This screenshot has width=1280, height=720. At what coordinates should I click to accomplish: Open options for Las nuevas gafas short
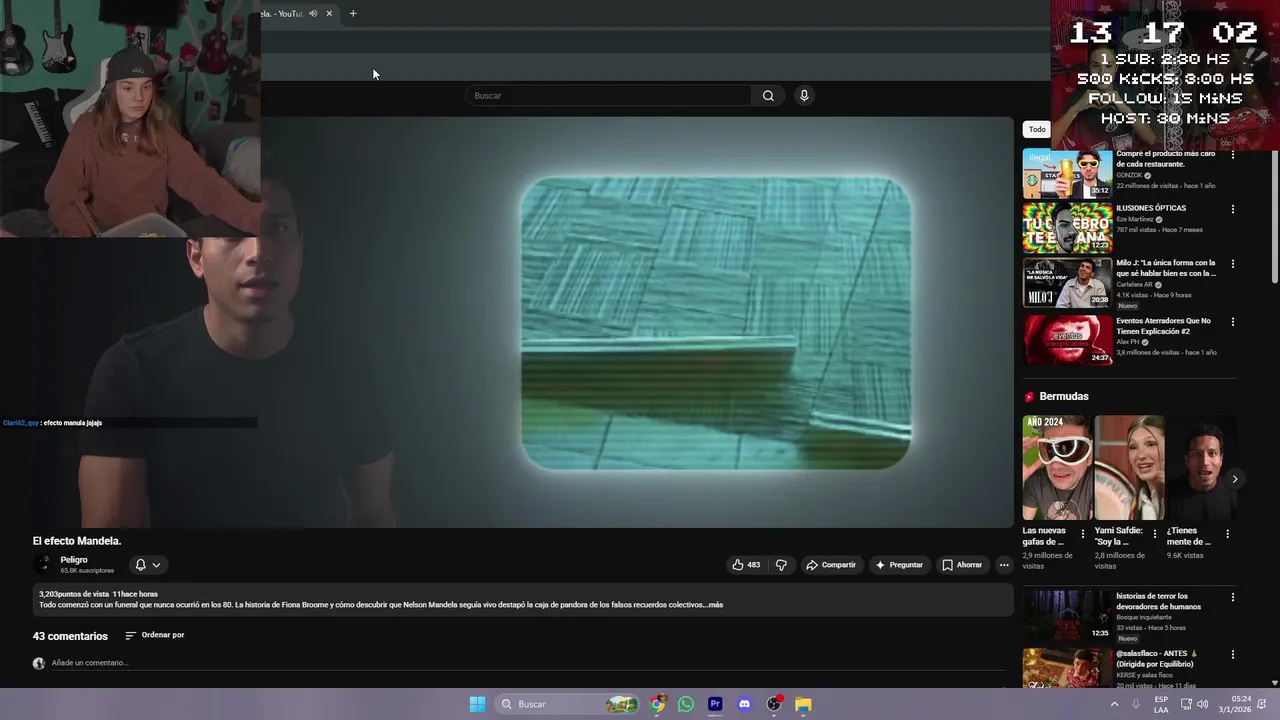click(x=1082, y=534)
